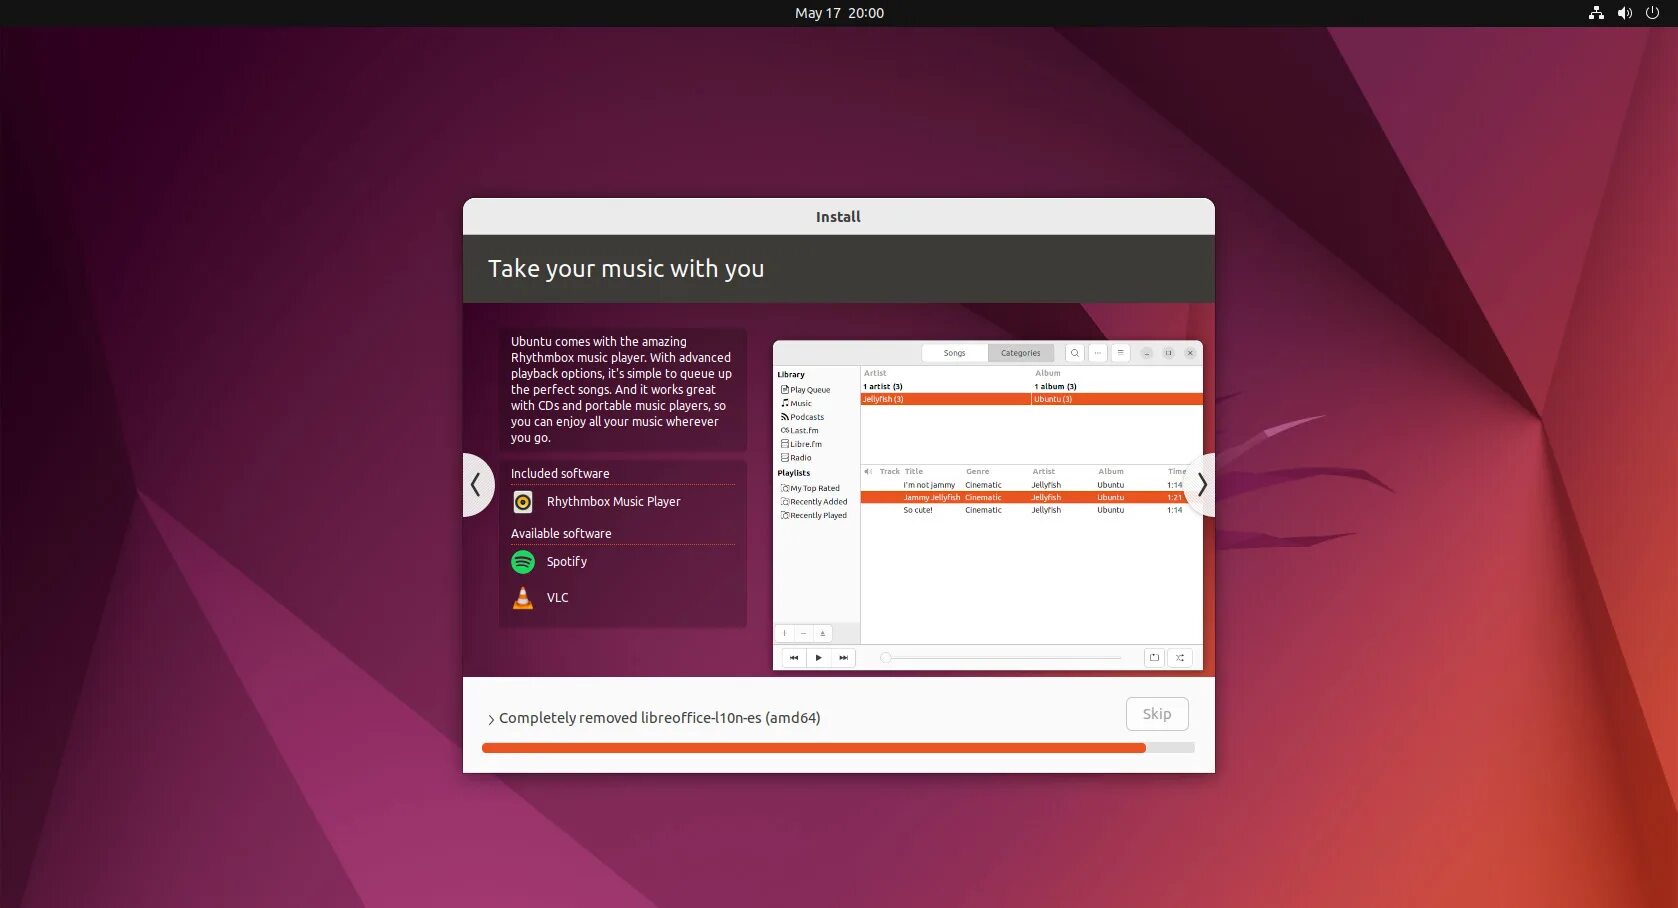Click the 'Rhythmbox Music Player' label

tap(613, 502)
